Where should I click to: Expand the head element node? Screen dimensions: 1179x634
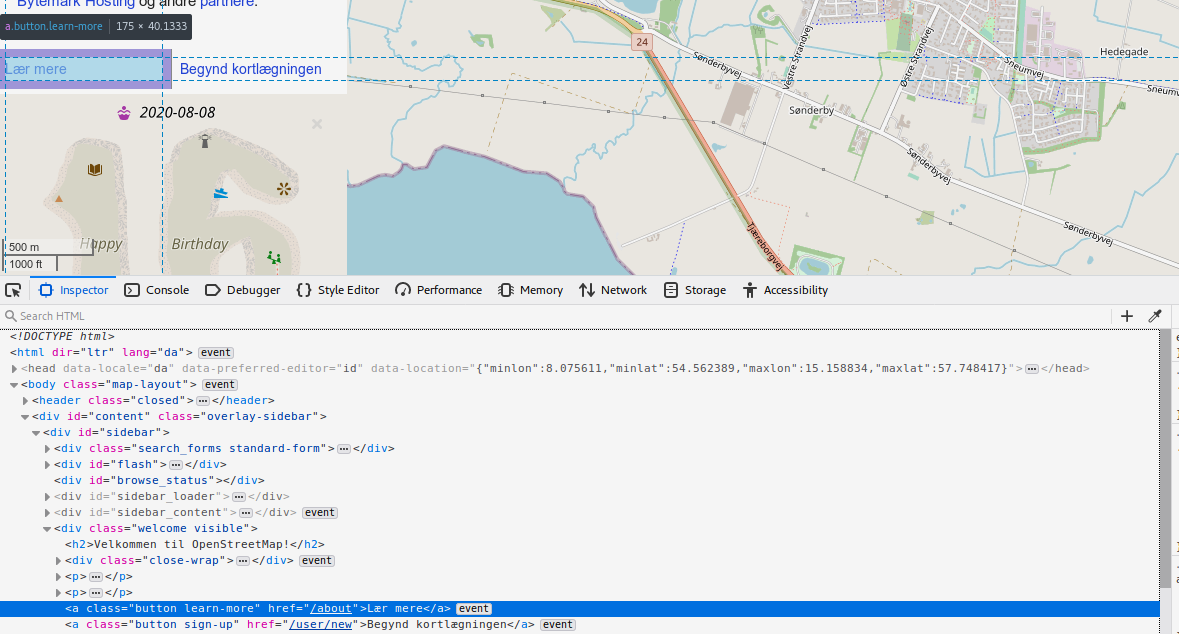click(14, 369)
